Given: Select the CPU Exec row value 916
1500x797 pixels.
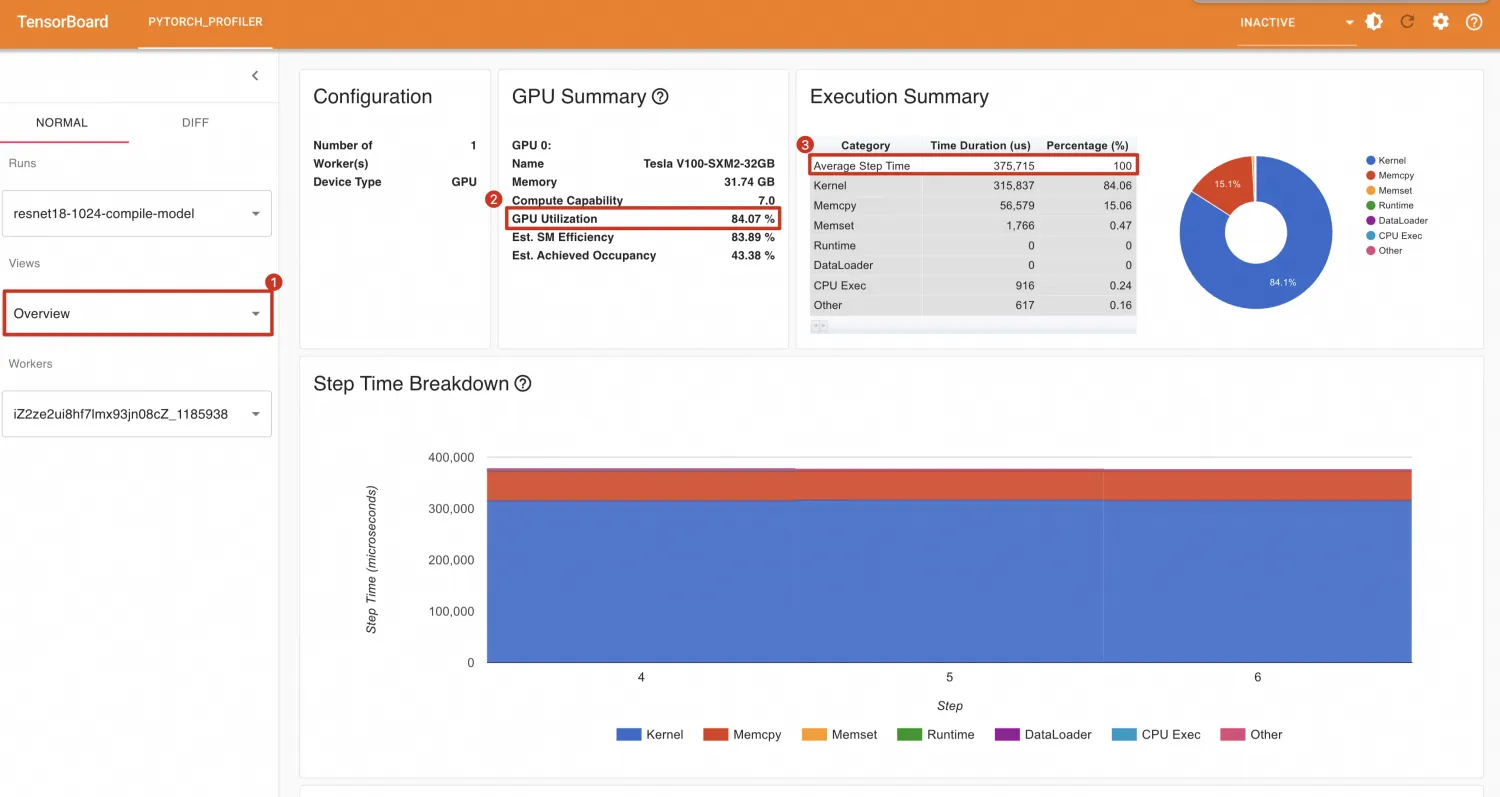Looking at the screenshot, I should 1024,286.
